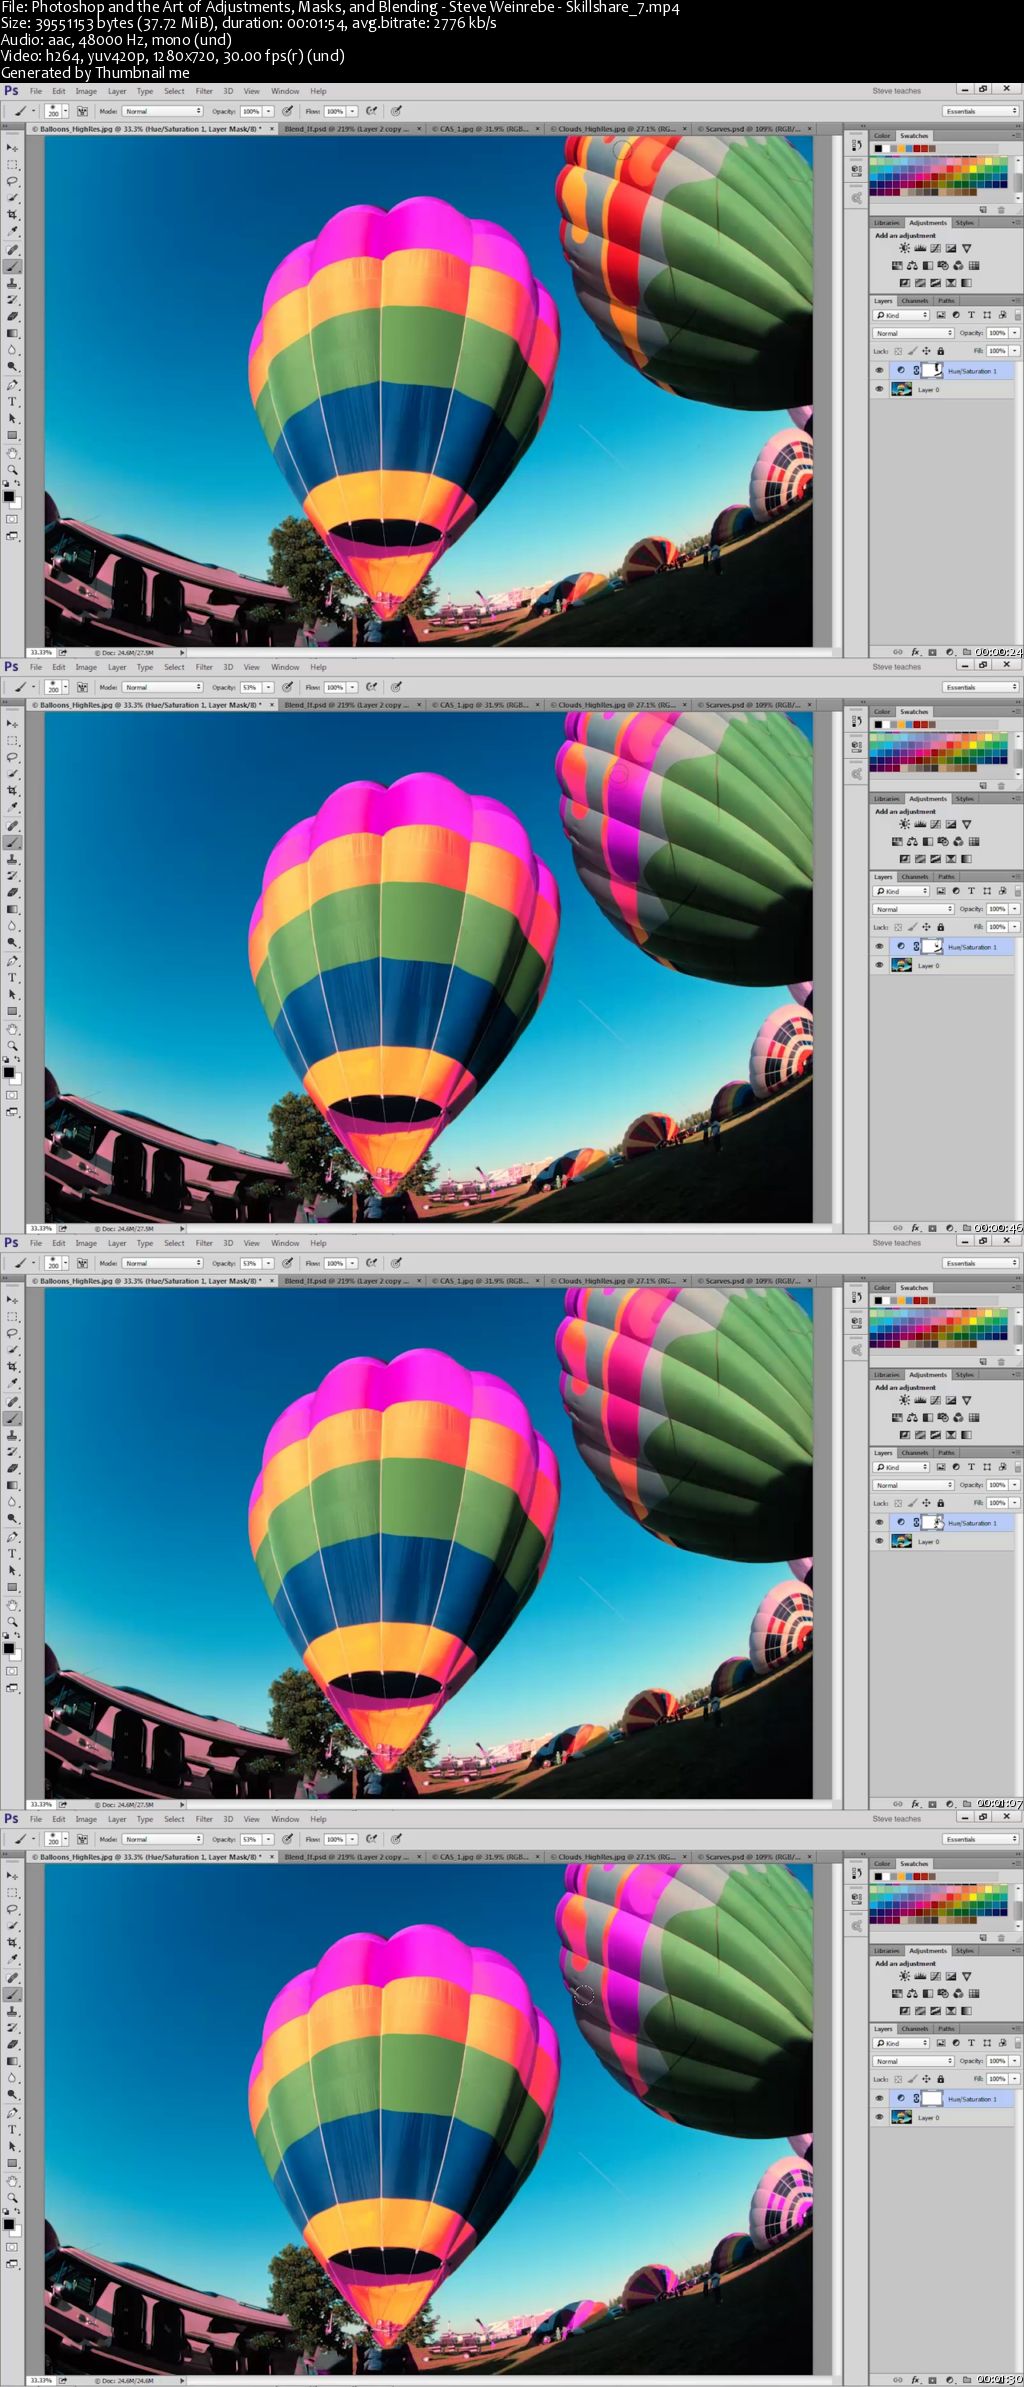Select the Hand tool in the third frame
Viewport: 1024px width, 2387px height.
point(13,1604)
